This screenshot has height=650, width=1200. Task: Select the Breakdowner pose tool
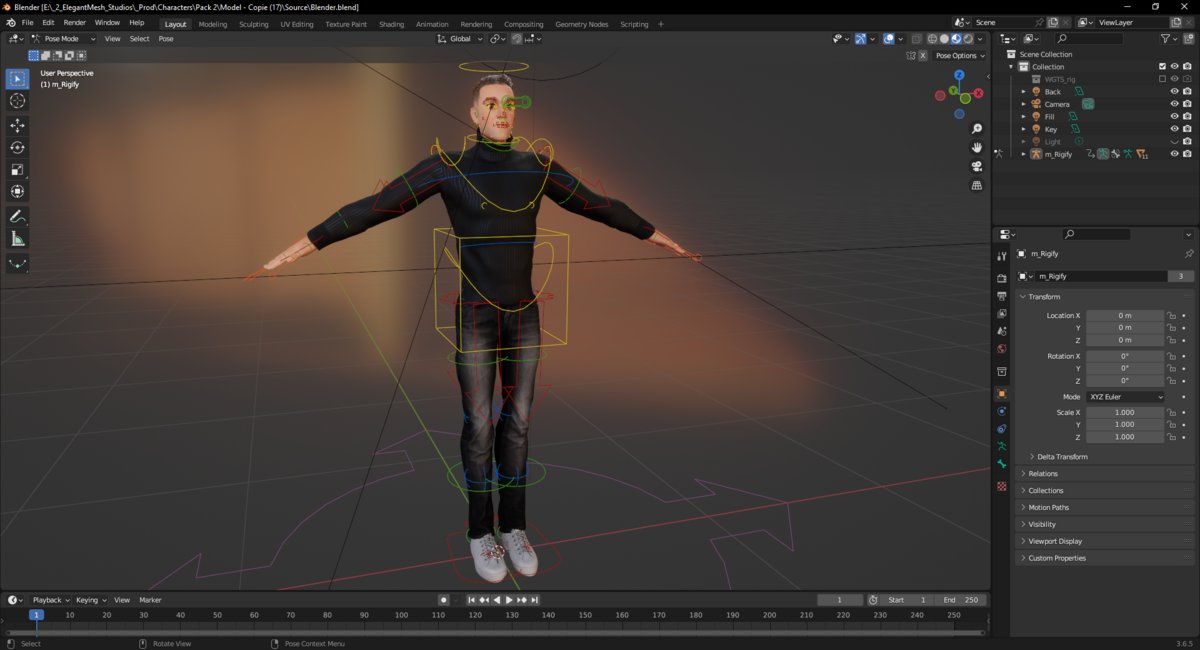click(17, 264)
